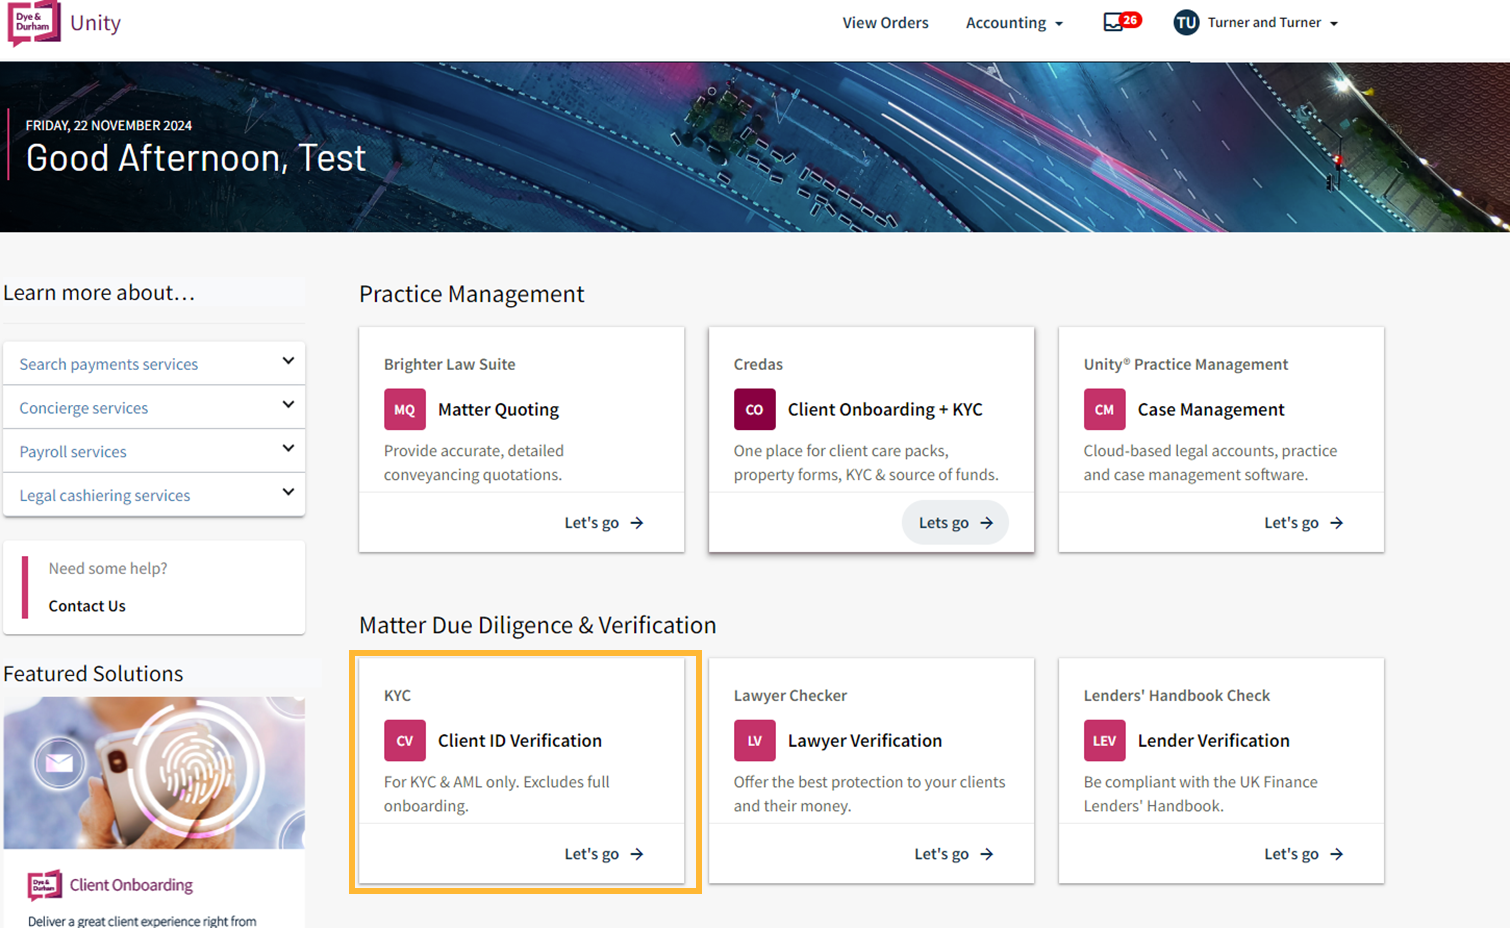Open the inbox notifications icon with 26 badge

[x=1121, y=21]
